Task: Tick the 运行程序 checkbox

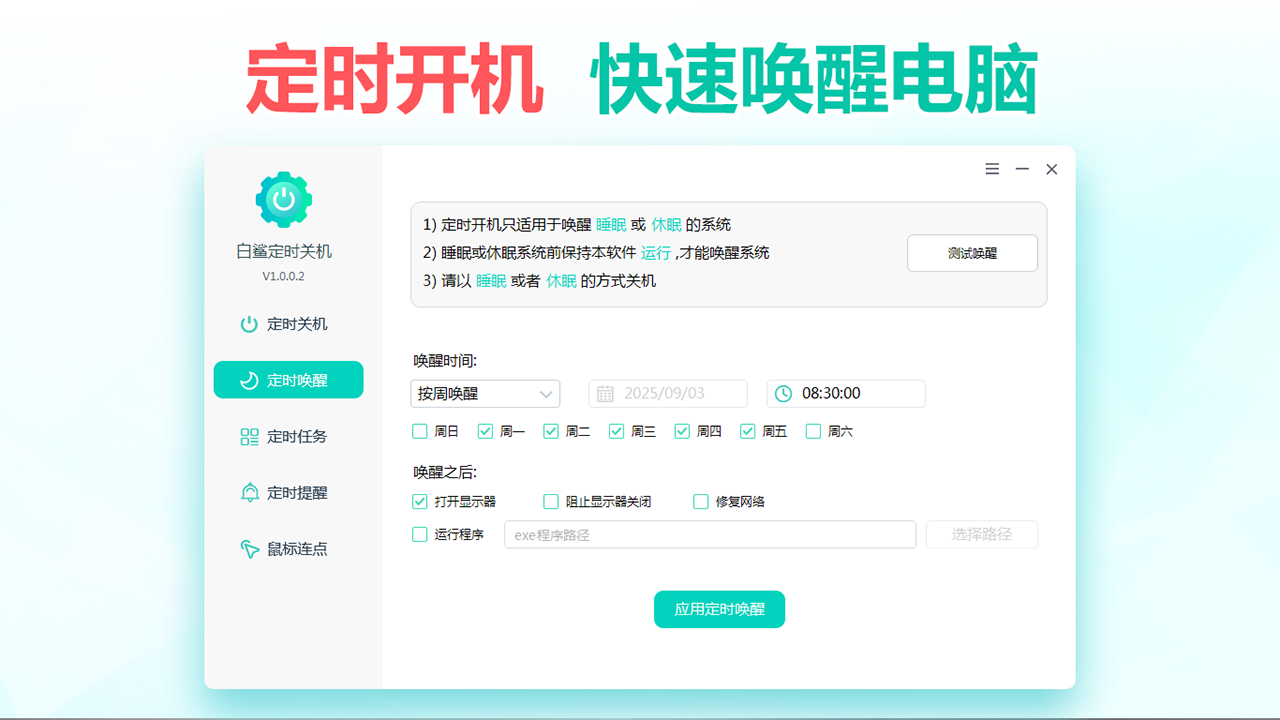Action: 420,534
